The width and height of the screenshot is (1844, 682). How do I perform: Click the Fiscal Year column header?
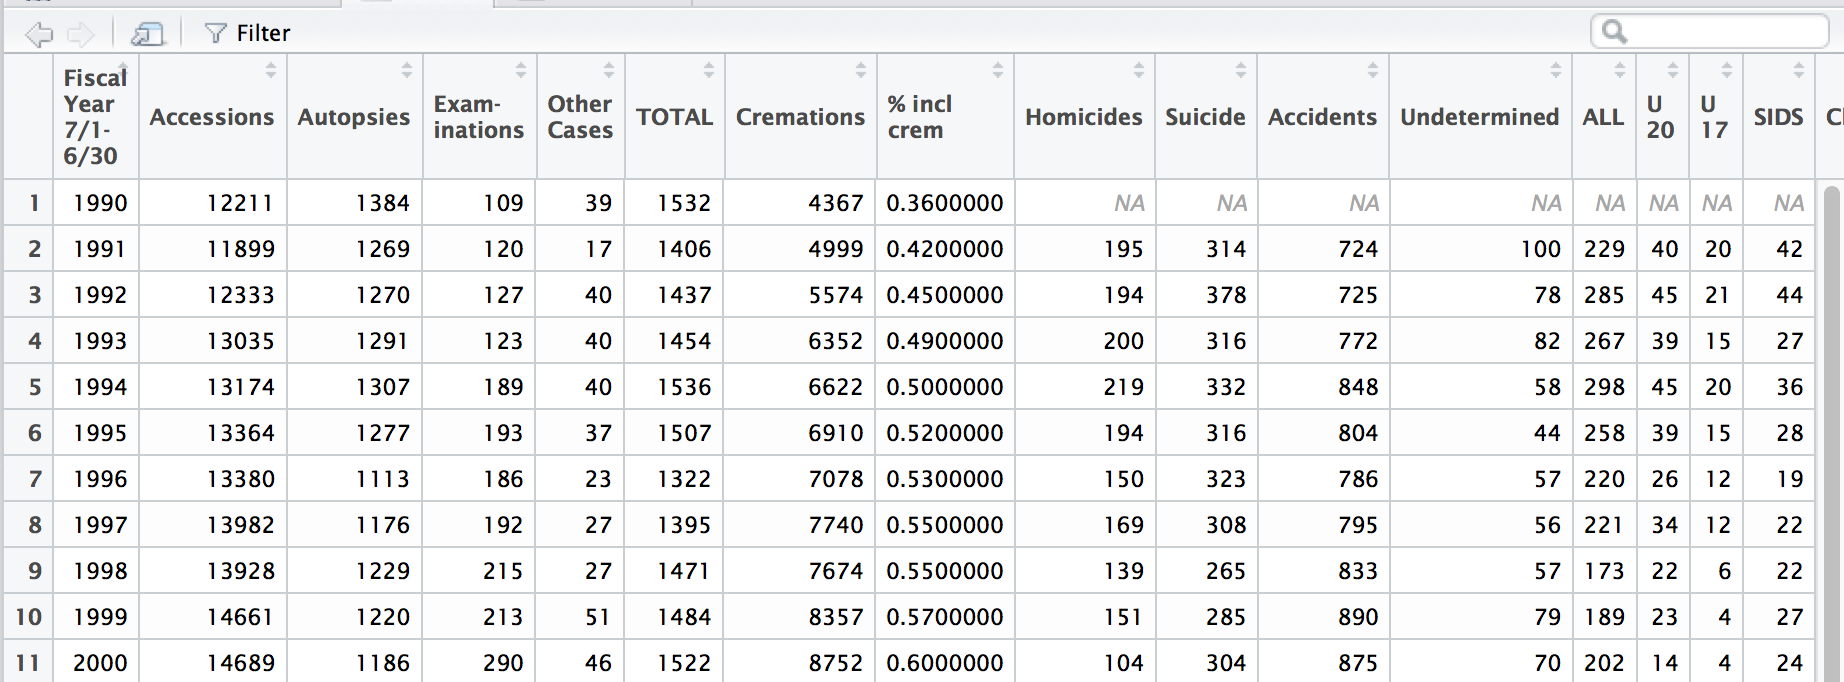click(91, 117)
